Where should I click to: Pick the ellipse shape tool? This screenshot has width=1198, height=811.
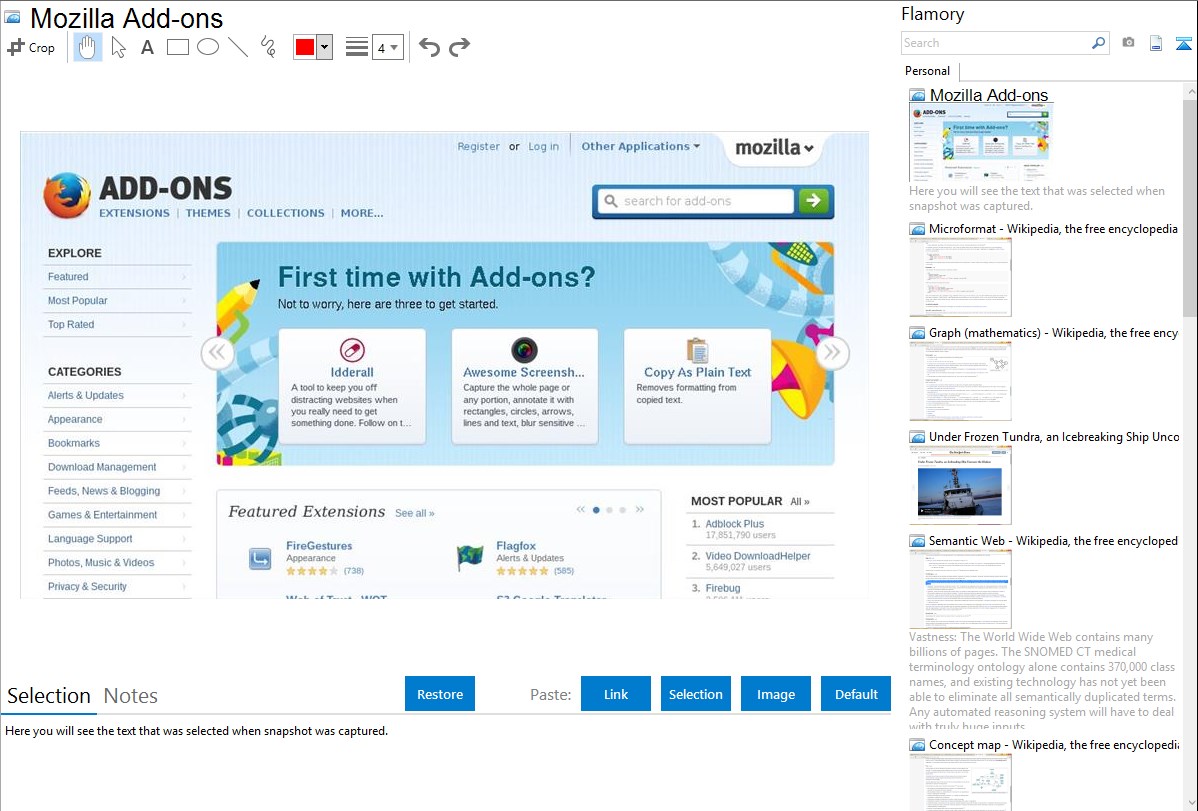pyautogui.click(x=208, y=47)
